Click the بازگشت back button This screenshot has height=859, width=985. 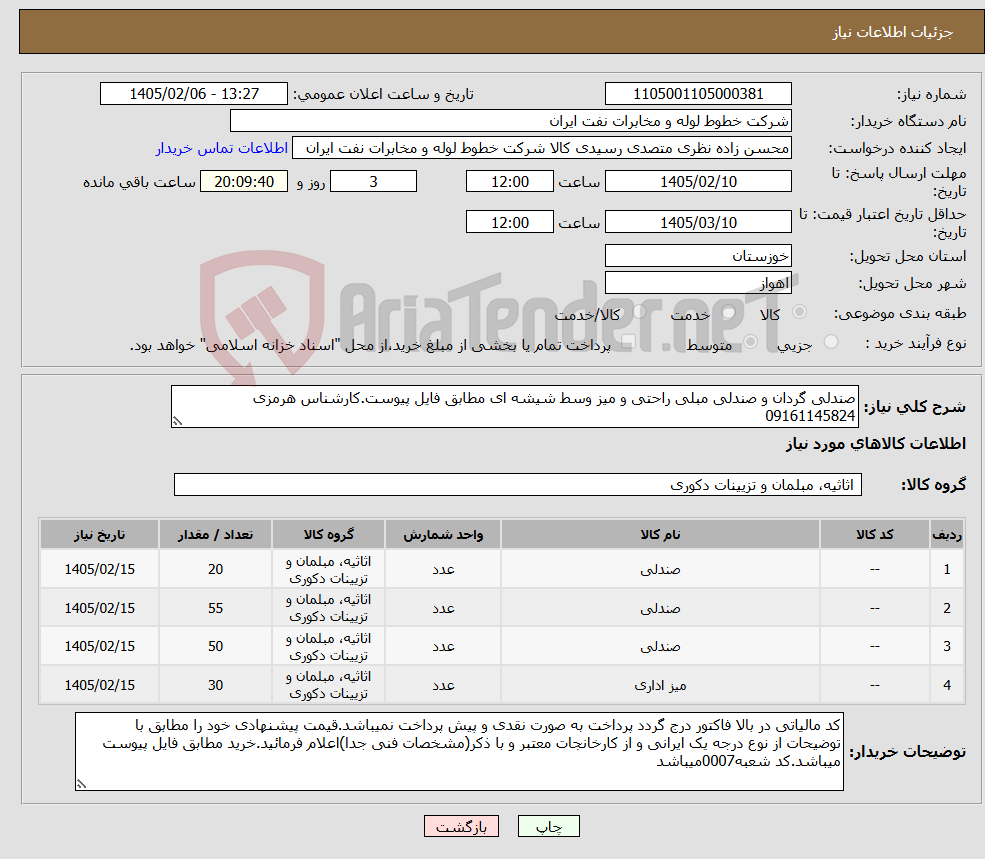(x=461, y=826)
